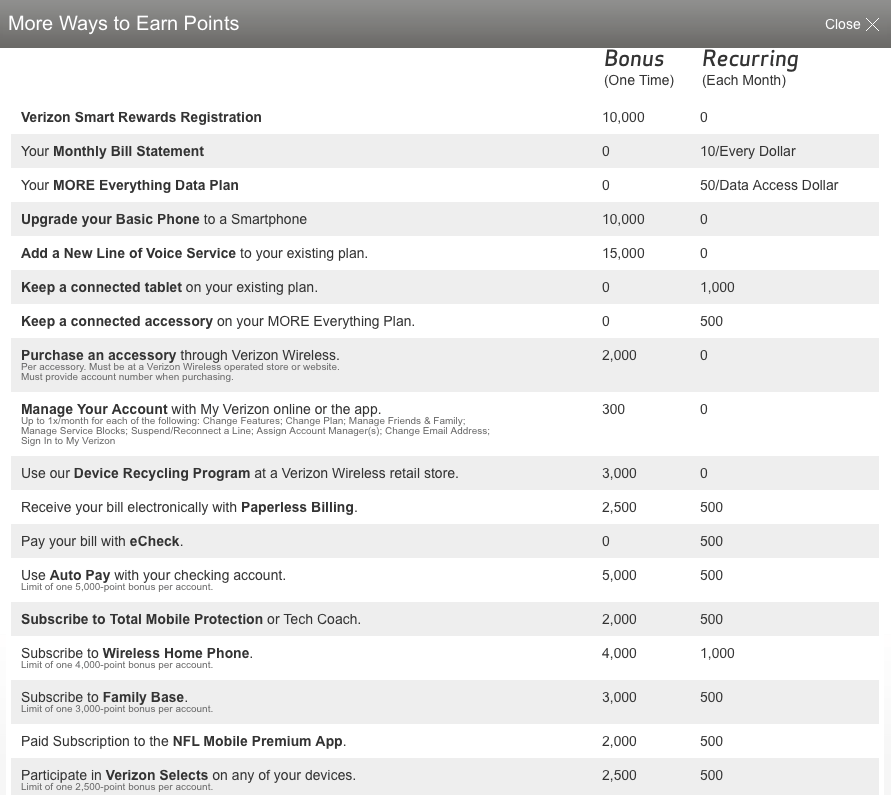Click 500 recurring for Paperless Billing
Viewport: 891px width, 795px height.
[711, 507]
